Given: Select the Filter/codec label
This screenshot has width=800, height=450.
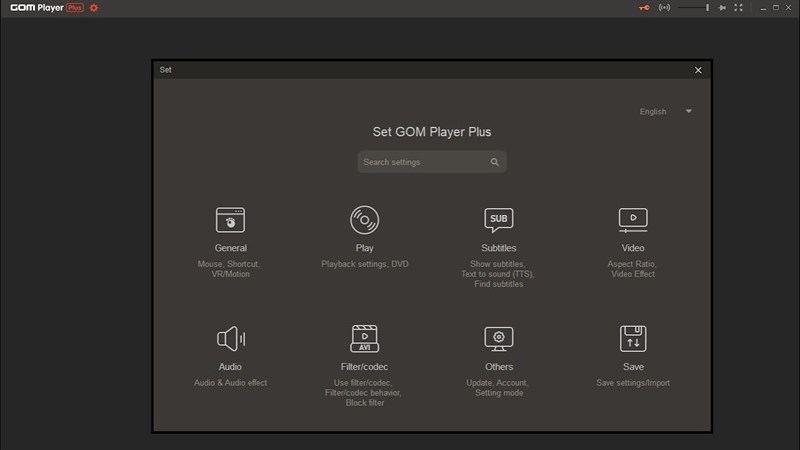Looking at the screenshot, I should tap(364, 367).
